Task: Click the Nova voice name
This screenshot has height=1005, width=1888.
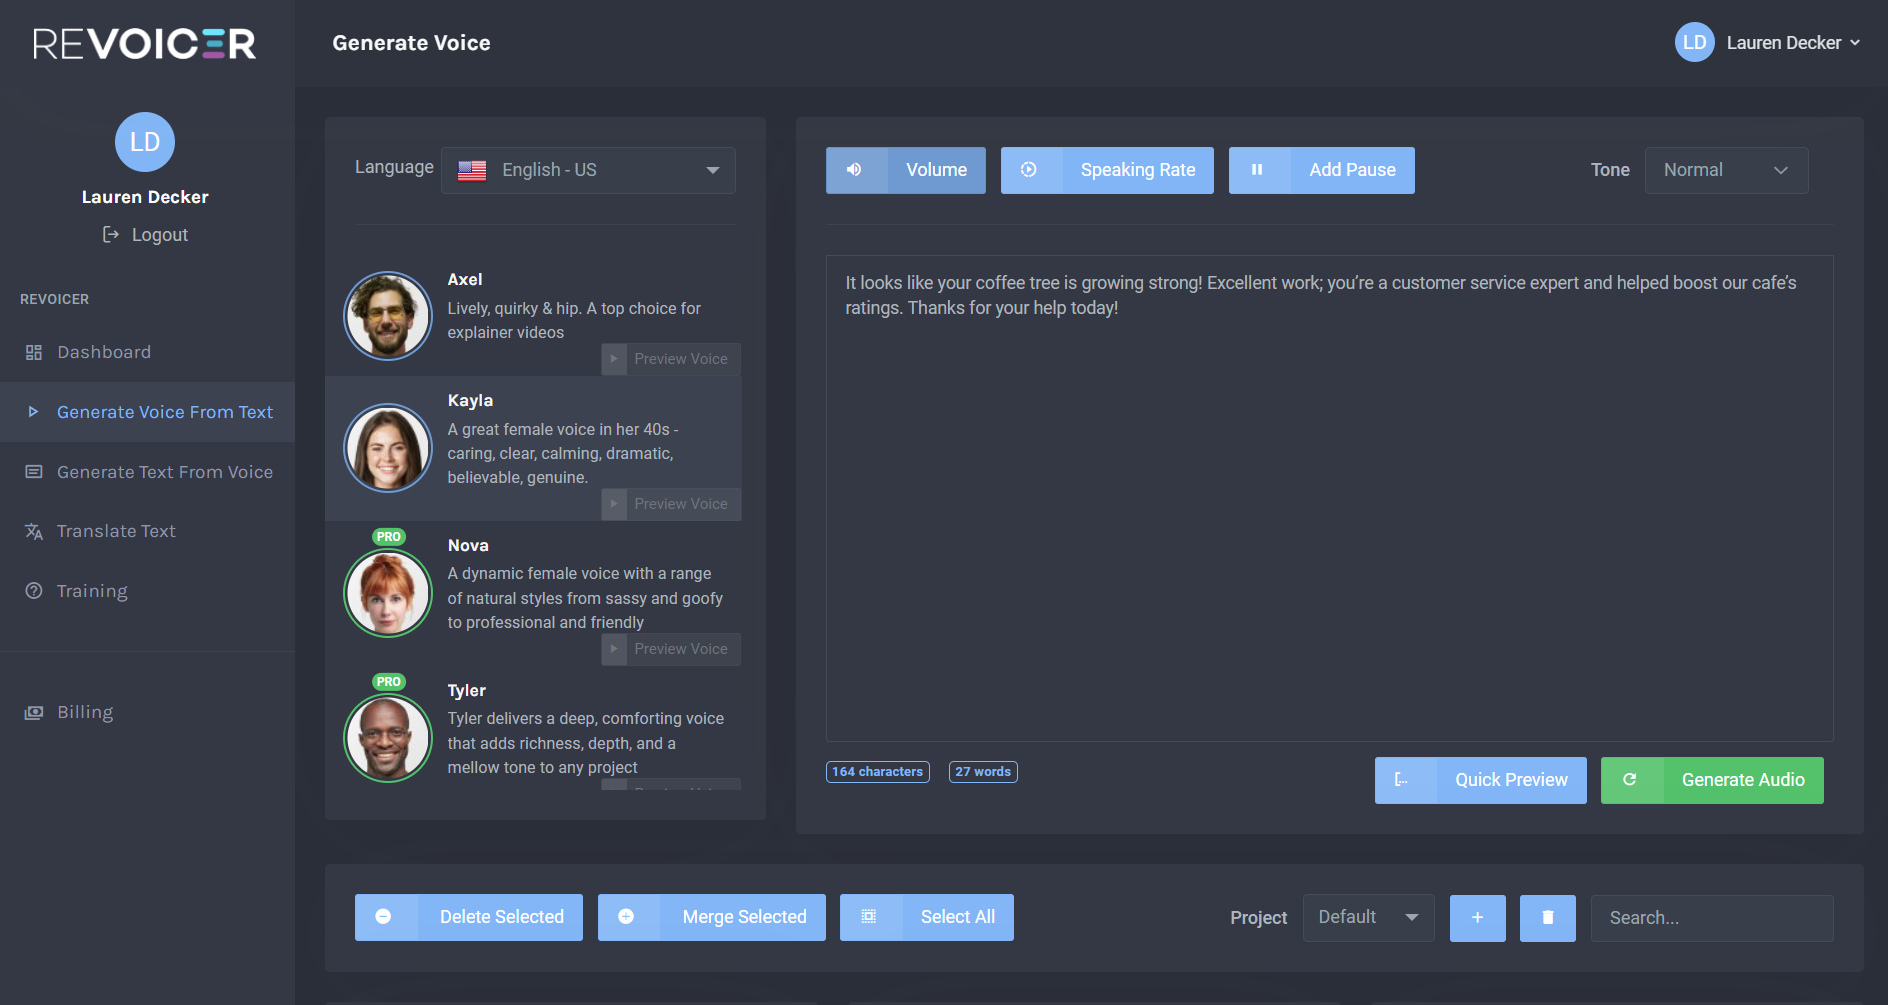Action: [x=468, y=545]
